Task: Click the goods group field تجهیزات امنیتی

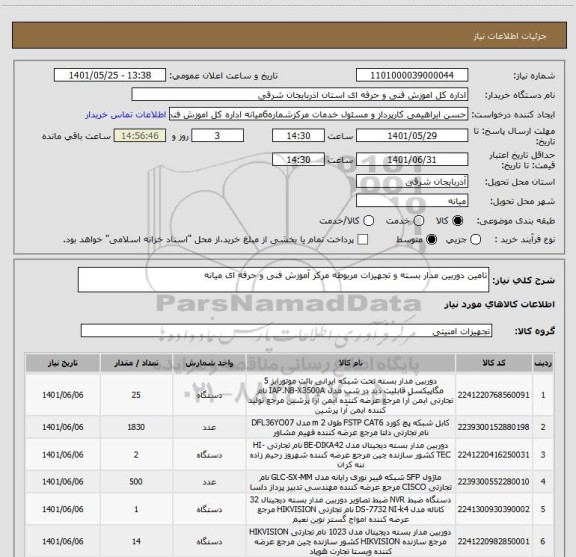Action: (x=286, y=331)
